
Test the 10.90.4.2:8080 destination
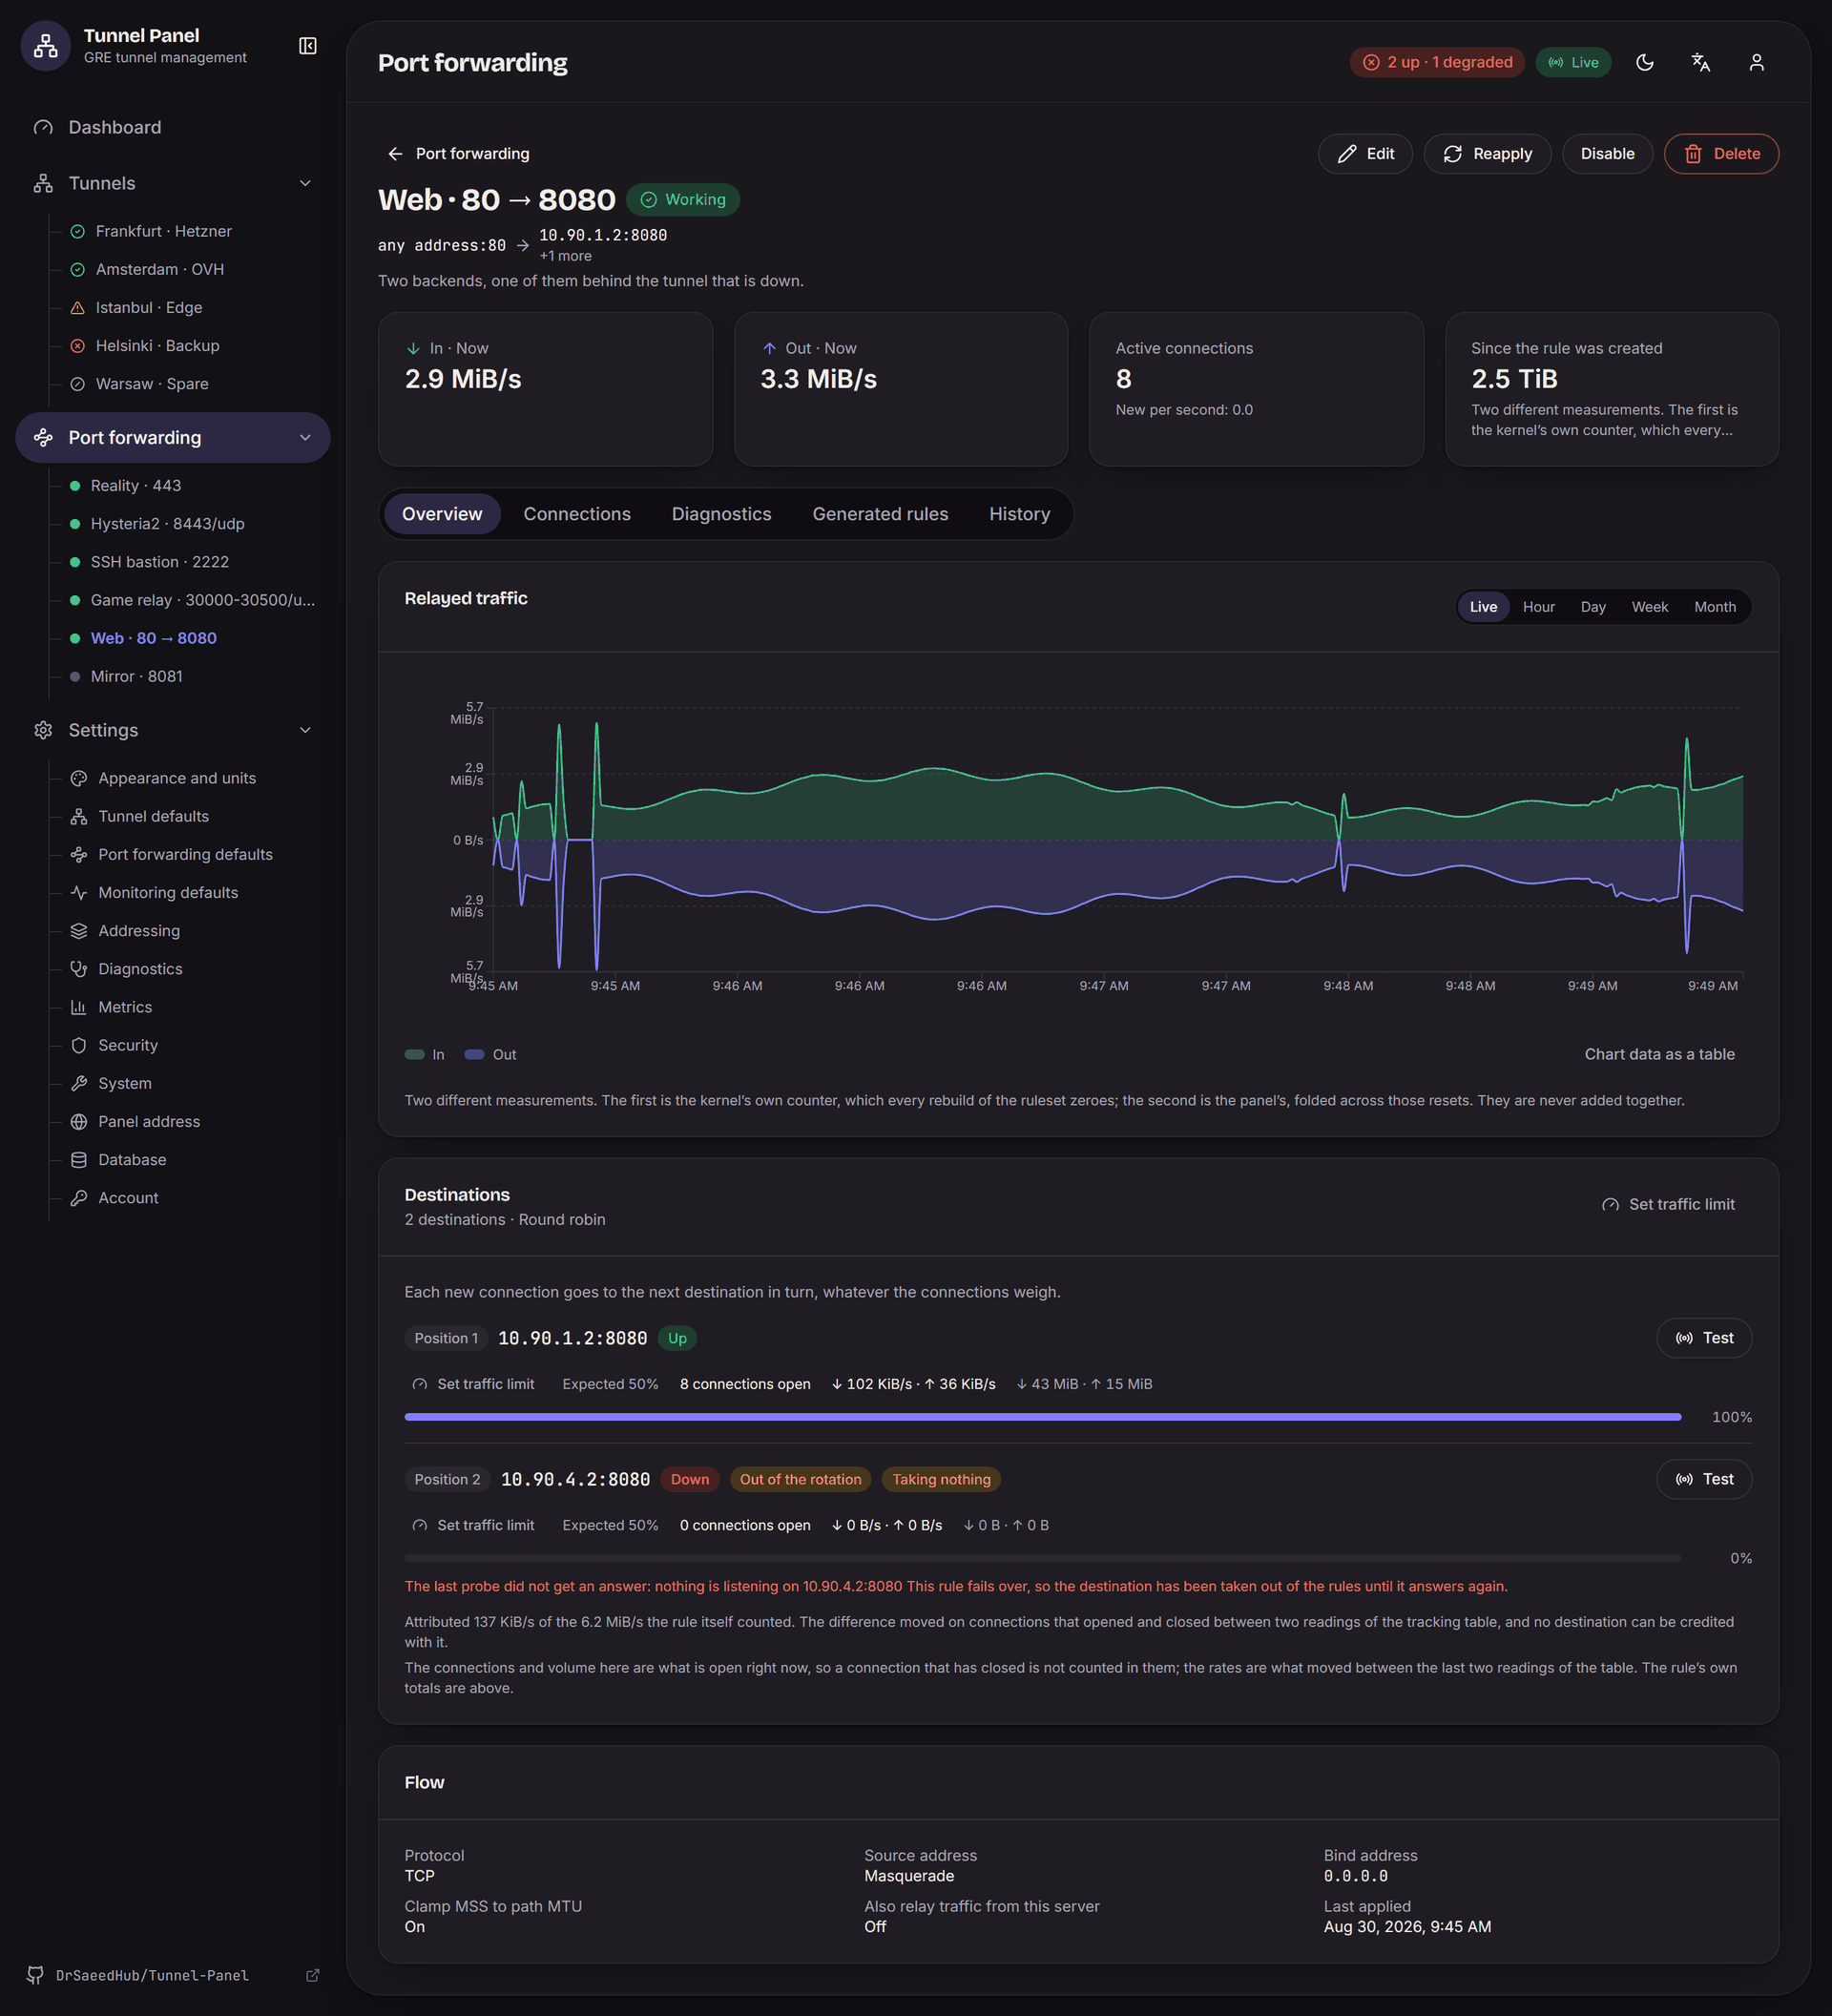1704,1479
